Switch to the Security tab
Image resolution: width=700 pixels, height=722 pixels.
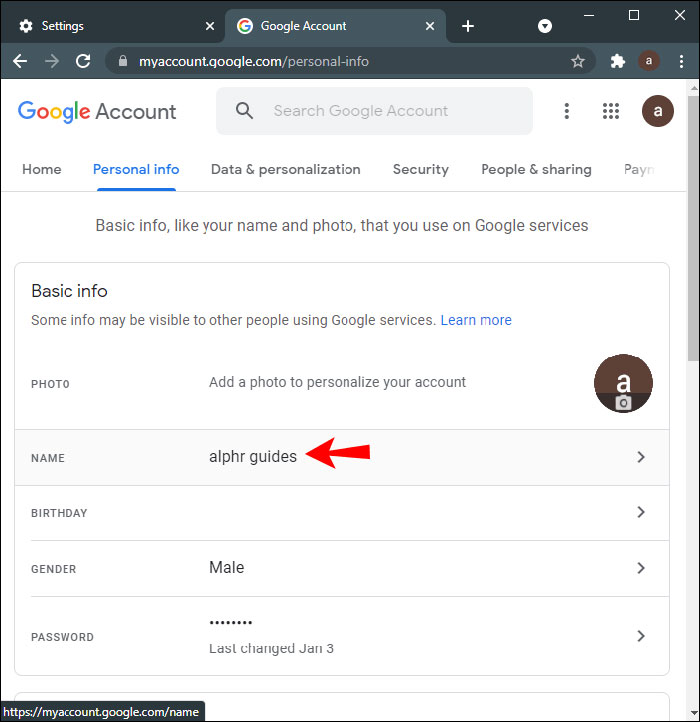coord(420,169)
